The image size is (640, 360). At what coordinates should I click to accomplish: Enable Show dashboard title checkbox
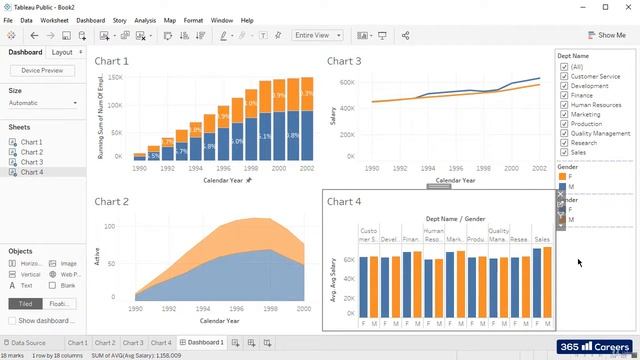(12, 321)
